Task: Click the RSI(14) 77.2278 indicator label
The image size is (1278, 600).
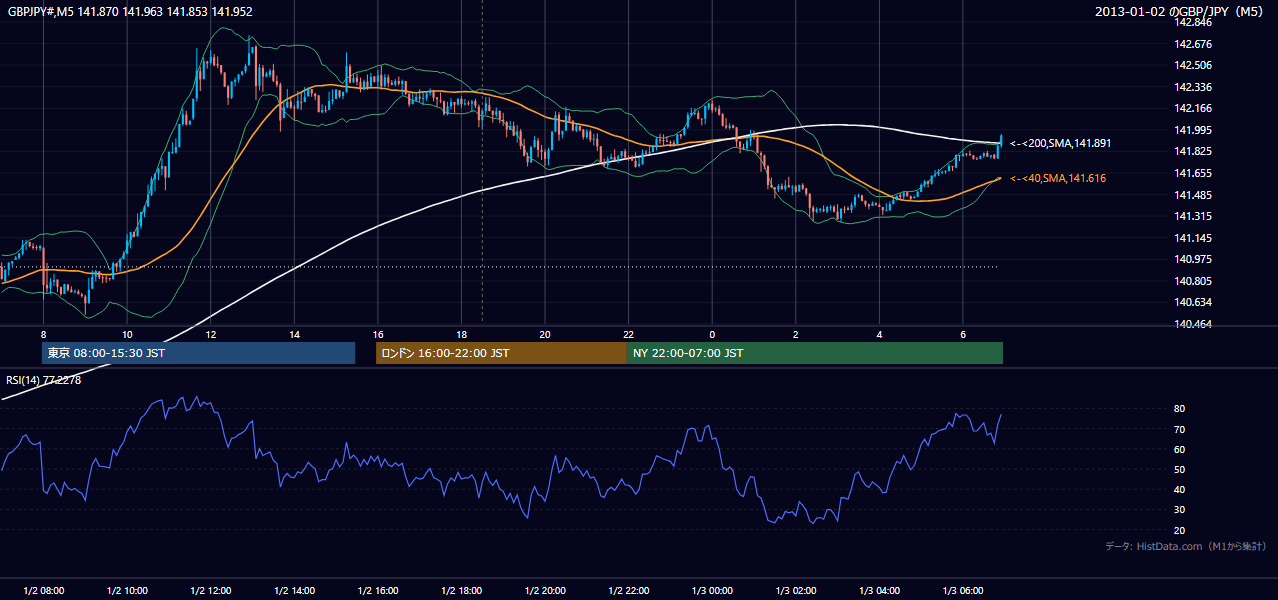Action: point(44,380)
